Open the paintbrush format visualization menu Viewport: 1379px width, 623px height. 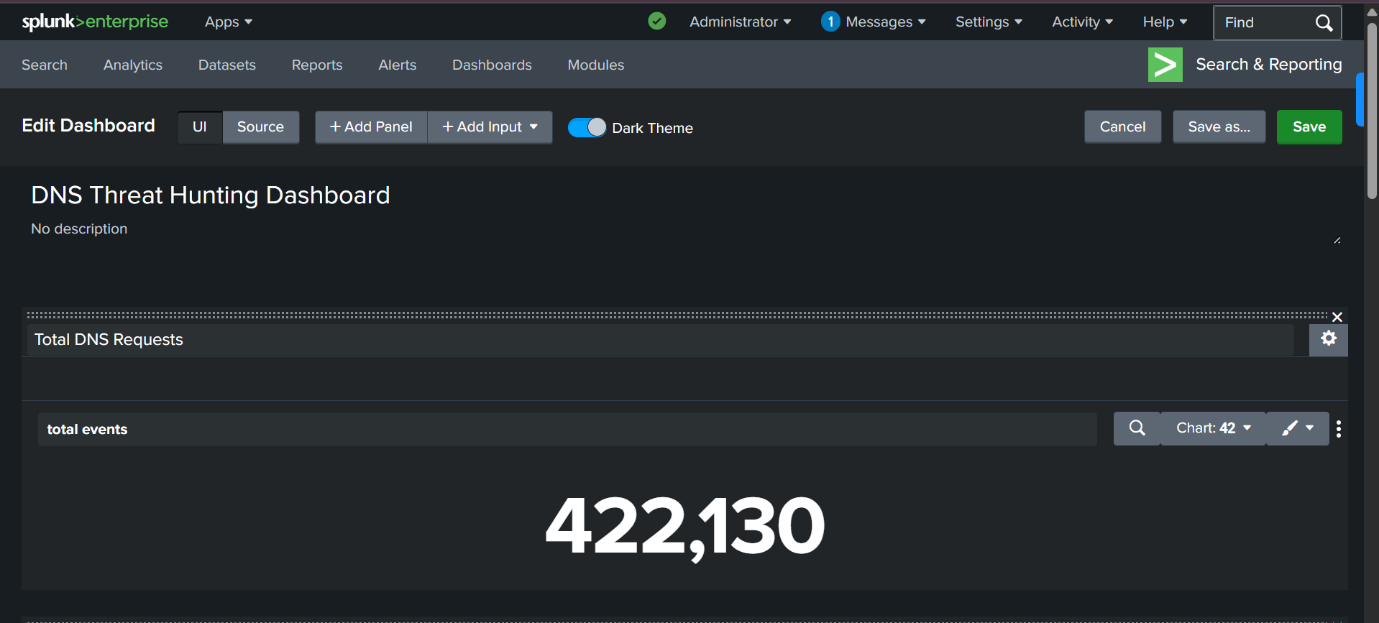coord(1297,428)
